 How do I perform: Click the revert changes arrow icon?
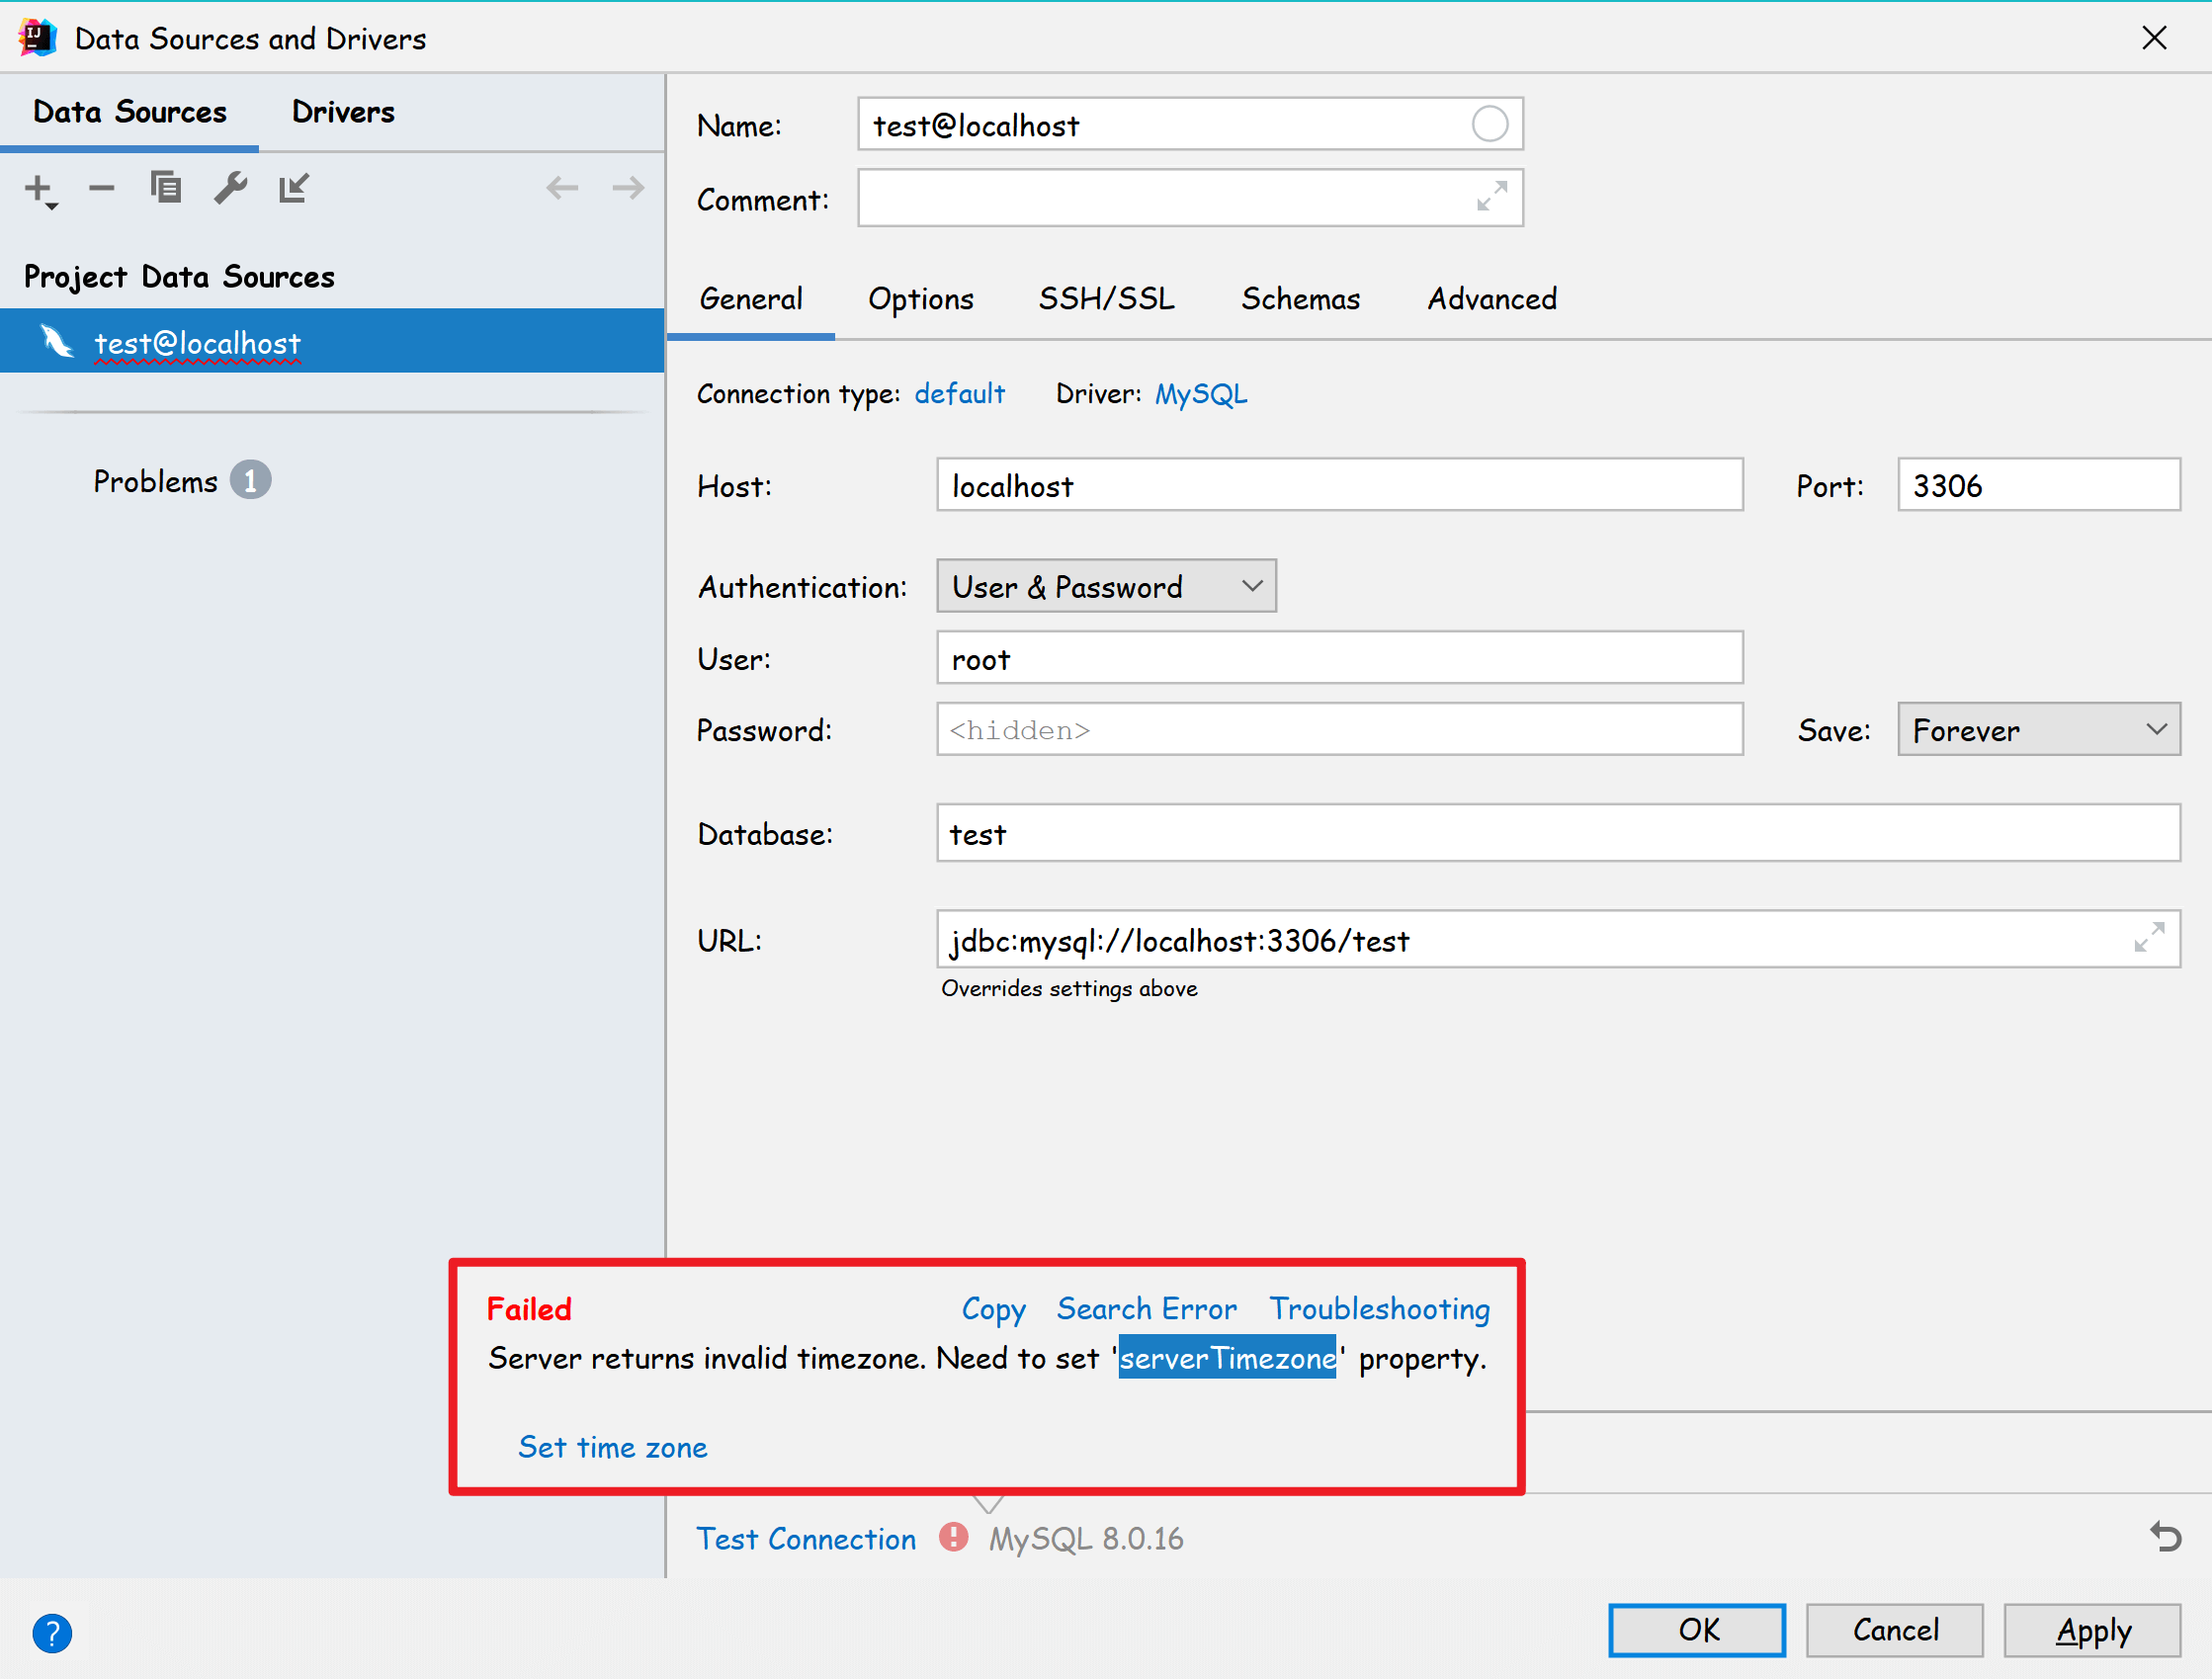(2165, 1536)
